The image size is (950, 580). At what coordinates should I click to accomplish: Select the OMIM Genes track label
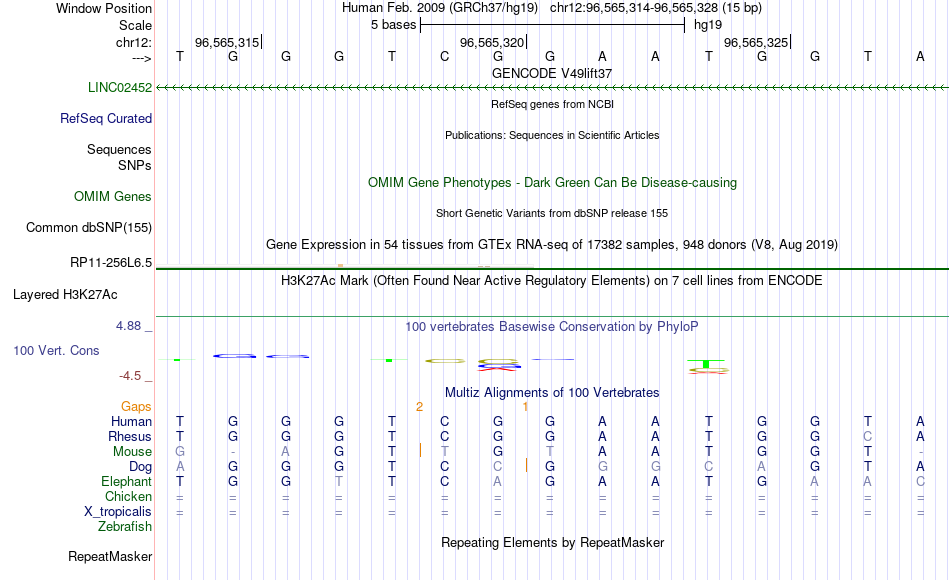click(x=113, y=196)
